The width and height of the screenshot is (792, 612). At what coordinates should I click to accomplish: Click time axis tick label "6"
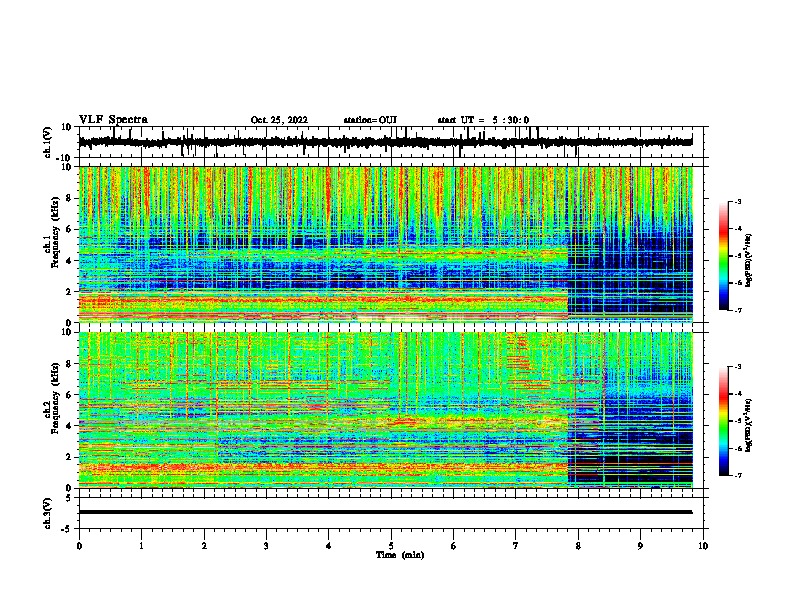coord(454,546)
